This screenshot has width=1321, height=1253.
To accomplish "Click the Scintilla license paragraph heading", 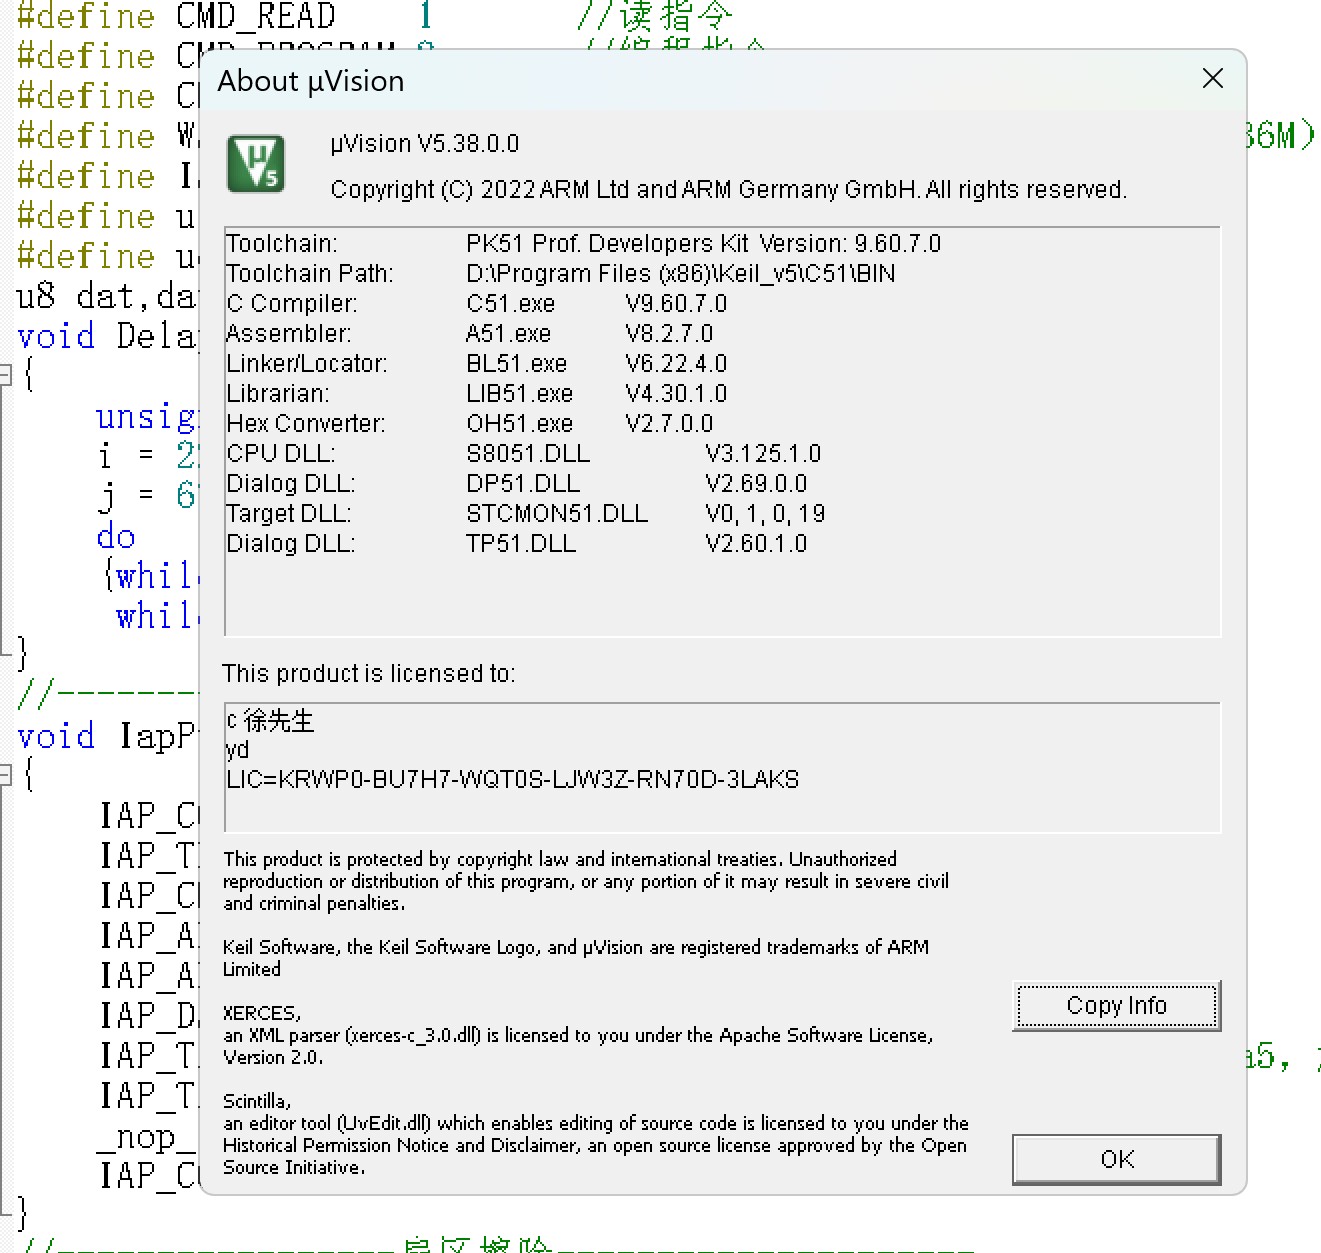I will (x=257, y=1101).
